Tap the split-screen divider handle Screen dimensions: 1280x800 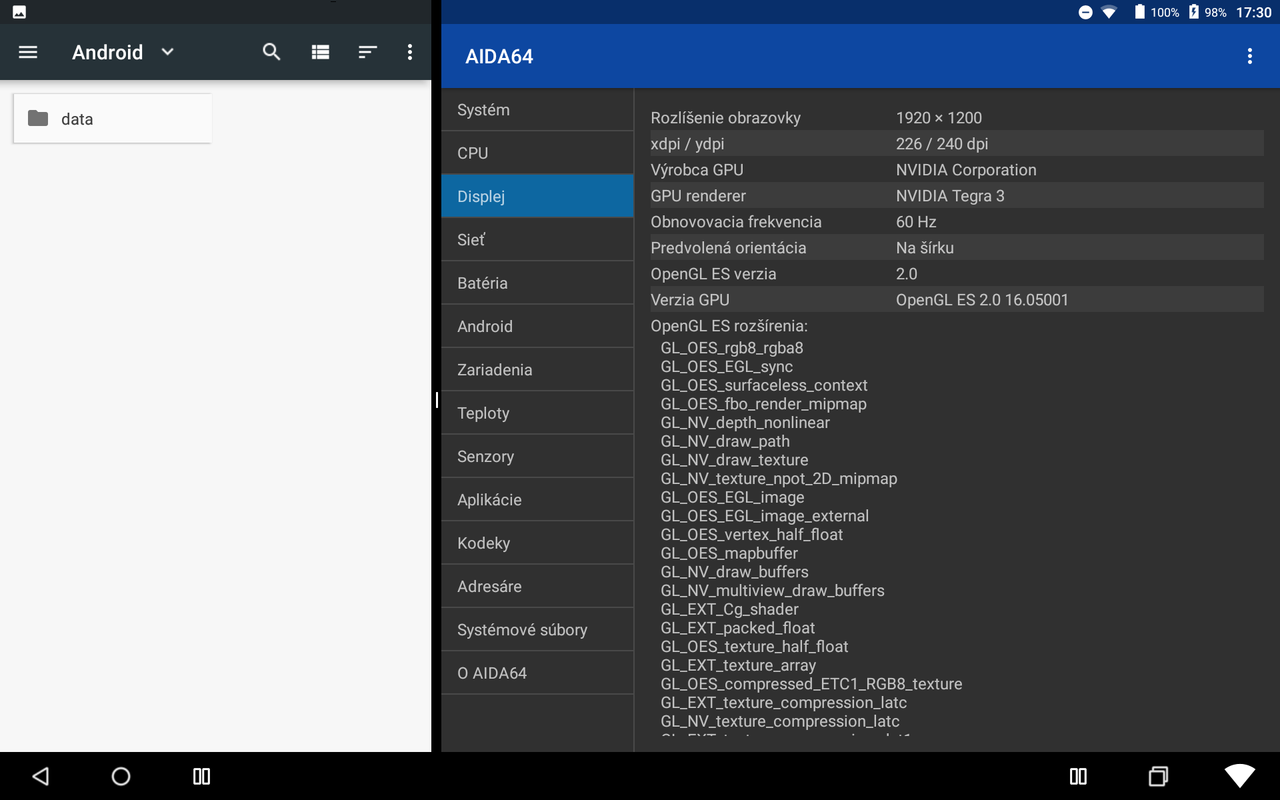[x=436, y=400]
